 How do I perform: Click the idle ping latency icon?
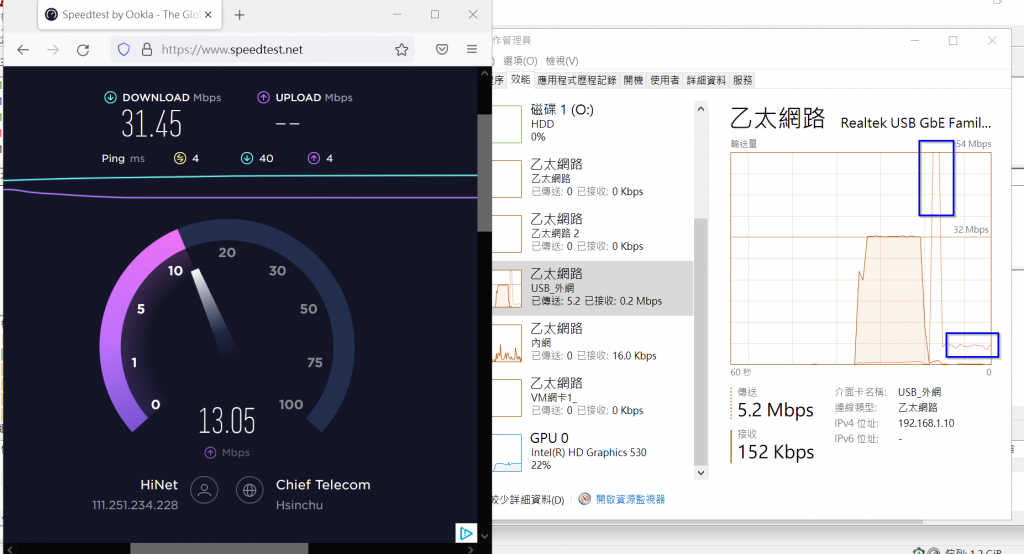[180, 158]
